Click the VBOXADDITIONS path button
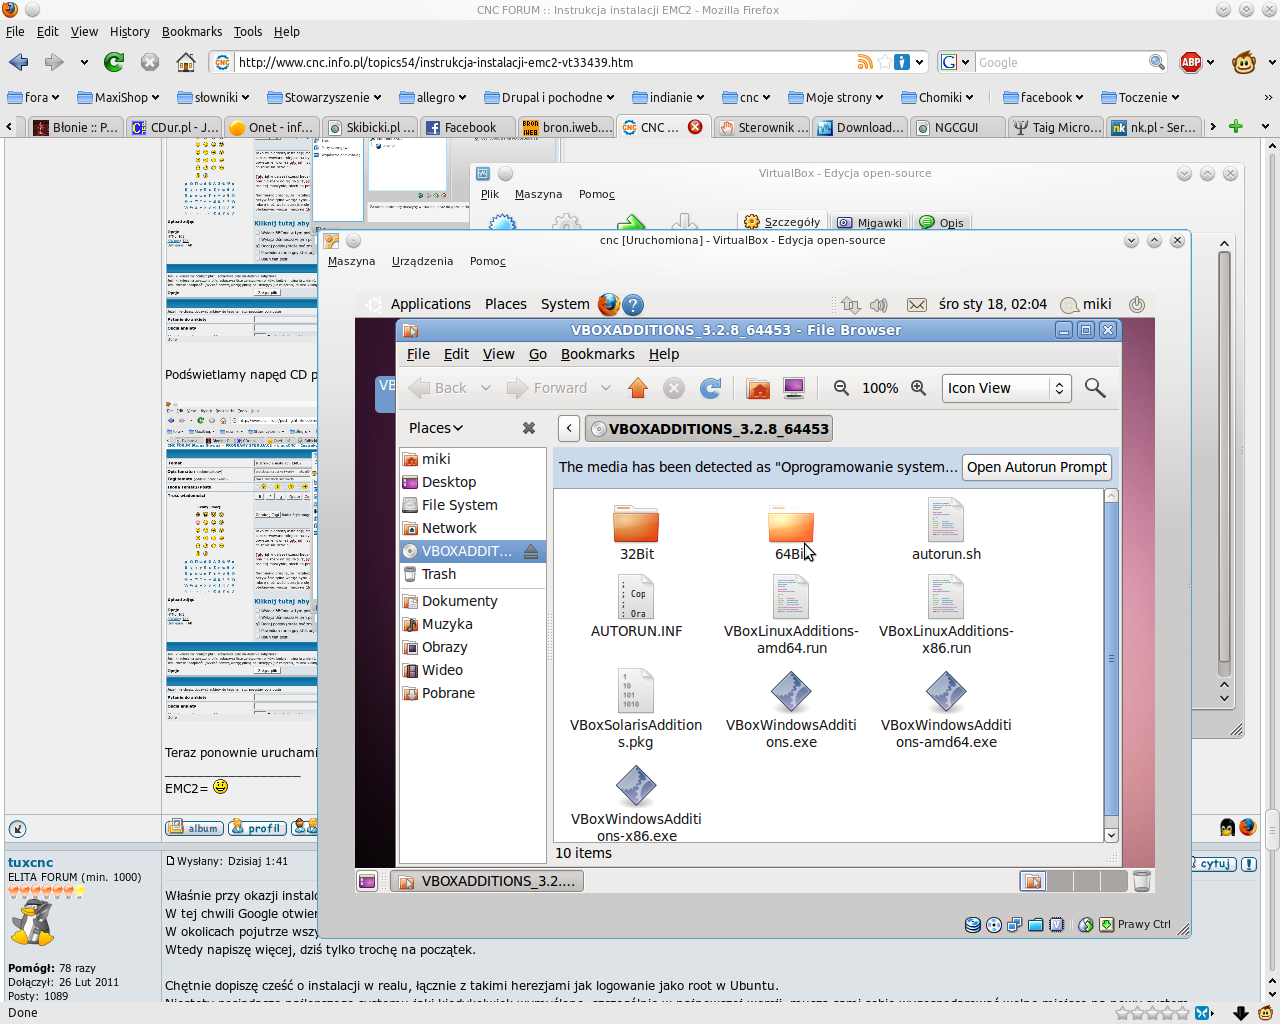The image size is (1280, 1024). (x=710, y=429)
